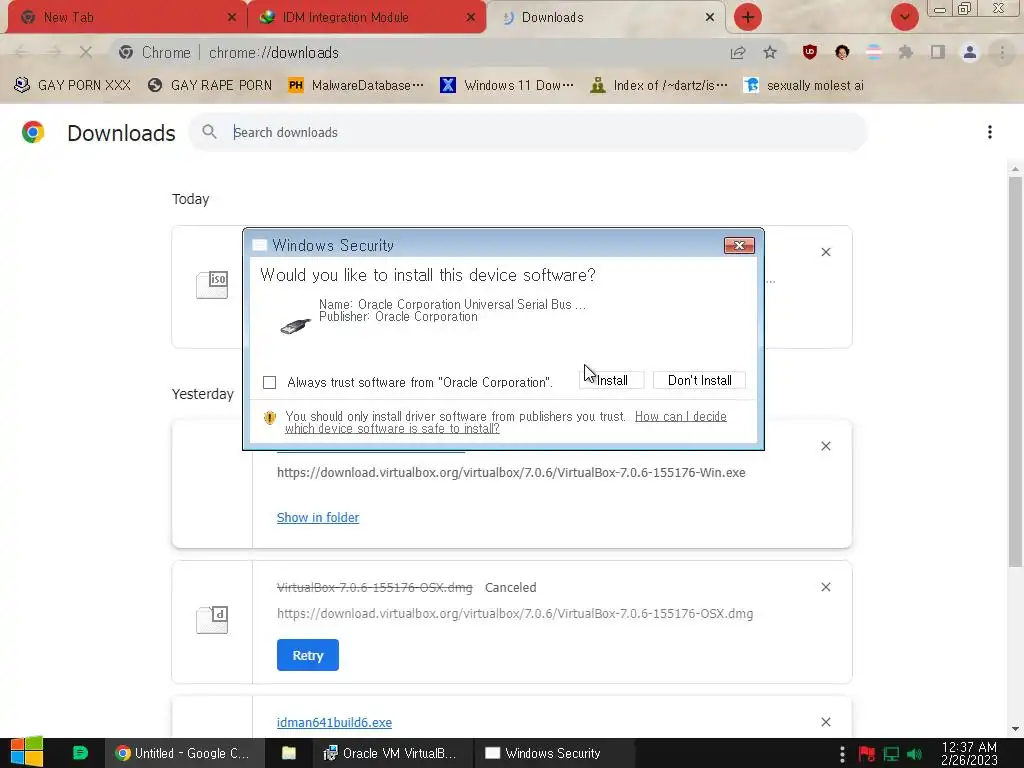
Task: Open a new tab with plus button
Action: [748, 17]
